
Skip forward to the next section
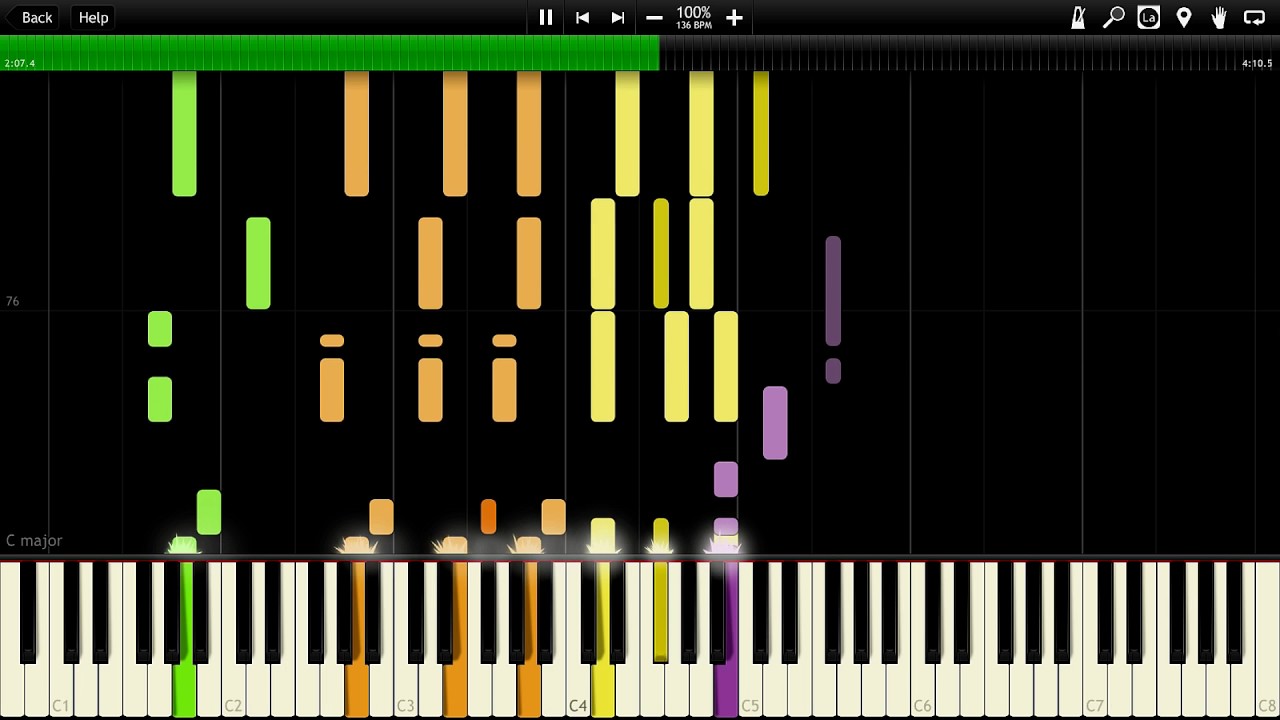click(618, 17)
